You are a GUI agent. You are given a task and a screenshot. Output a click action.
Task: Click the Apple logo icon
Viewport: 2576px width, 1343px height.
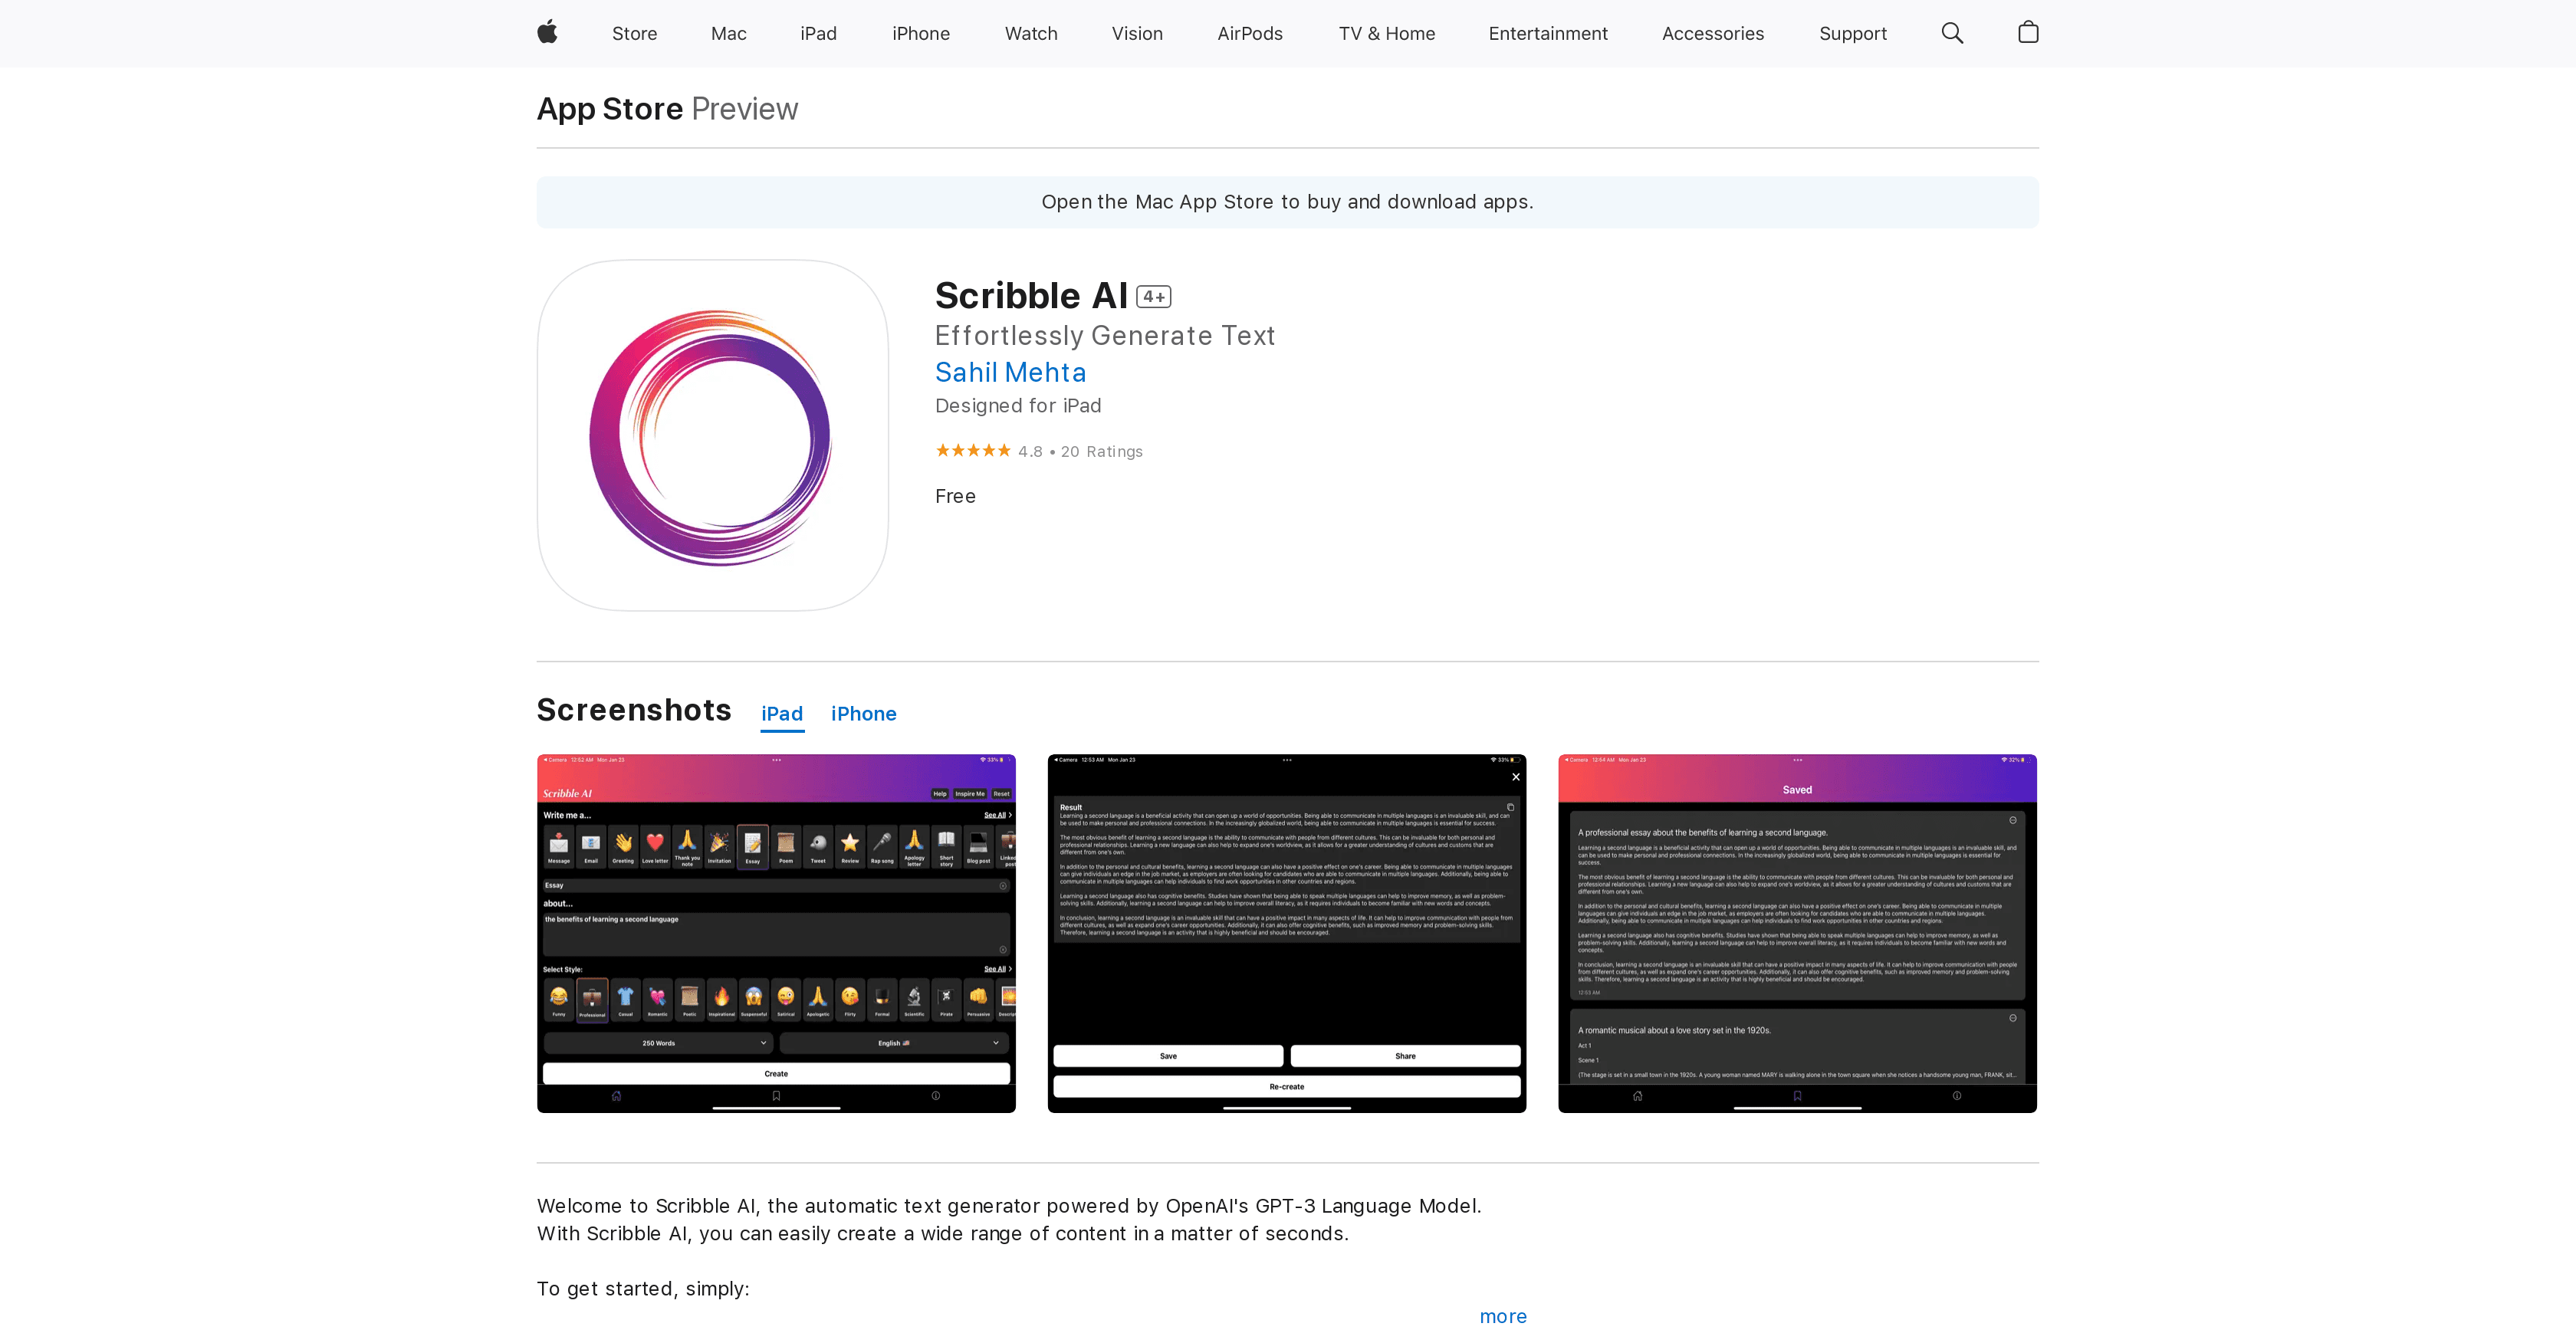pyautogui.click(x=546, y=32)
